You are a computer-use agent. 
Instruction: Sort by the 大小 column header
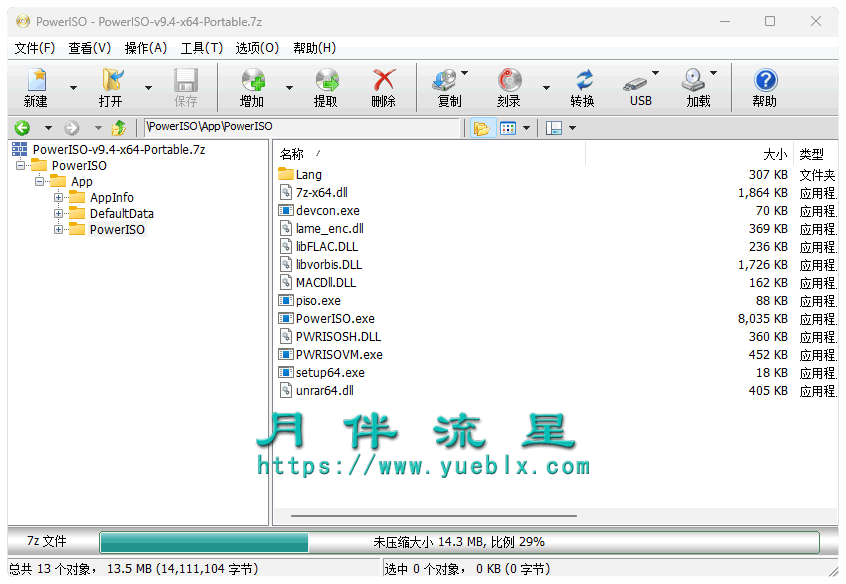click(690, 154)
